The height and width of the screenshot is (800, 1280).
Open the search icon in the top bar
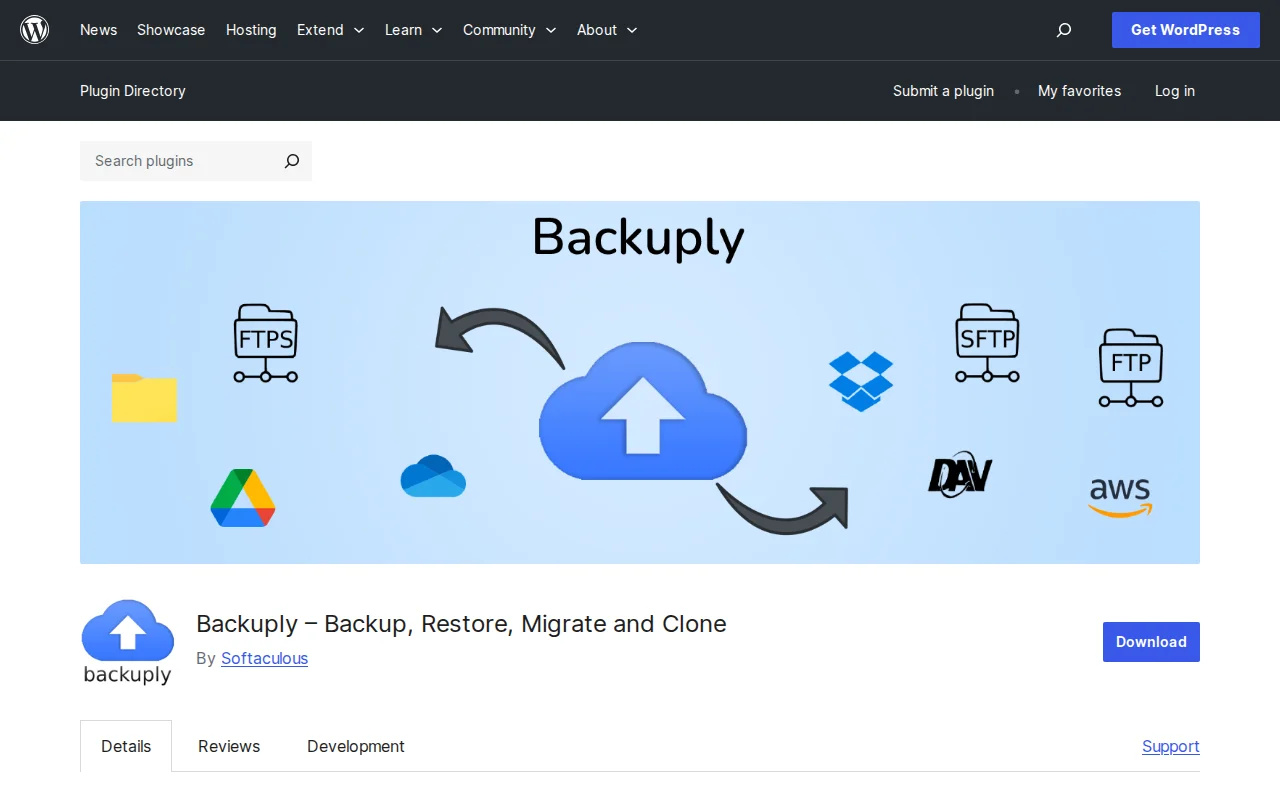(x=1063, y=30)
